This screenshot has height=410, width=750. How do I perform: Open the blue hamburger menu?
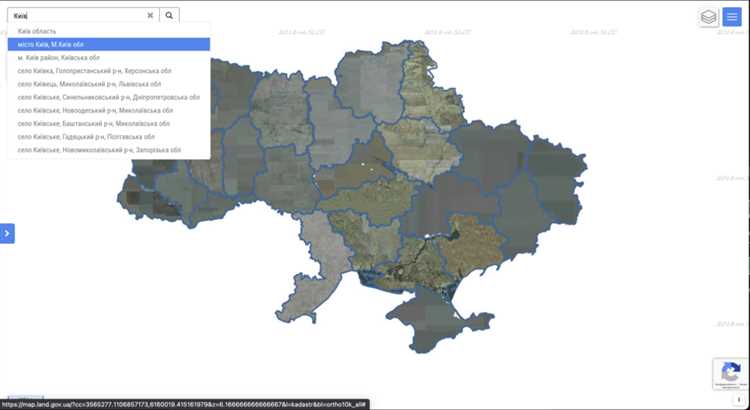(x=732, y=17)
